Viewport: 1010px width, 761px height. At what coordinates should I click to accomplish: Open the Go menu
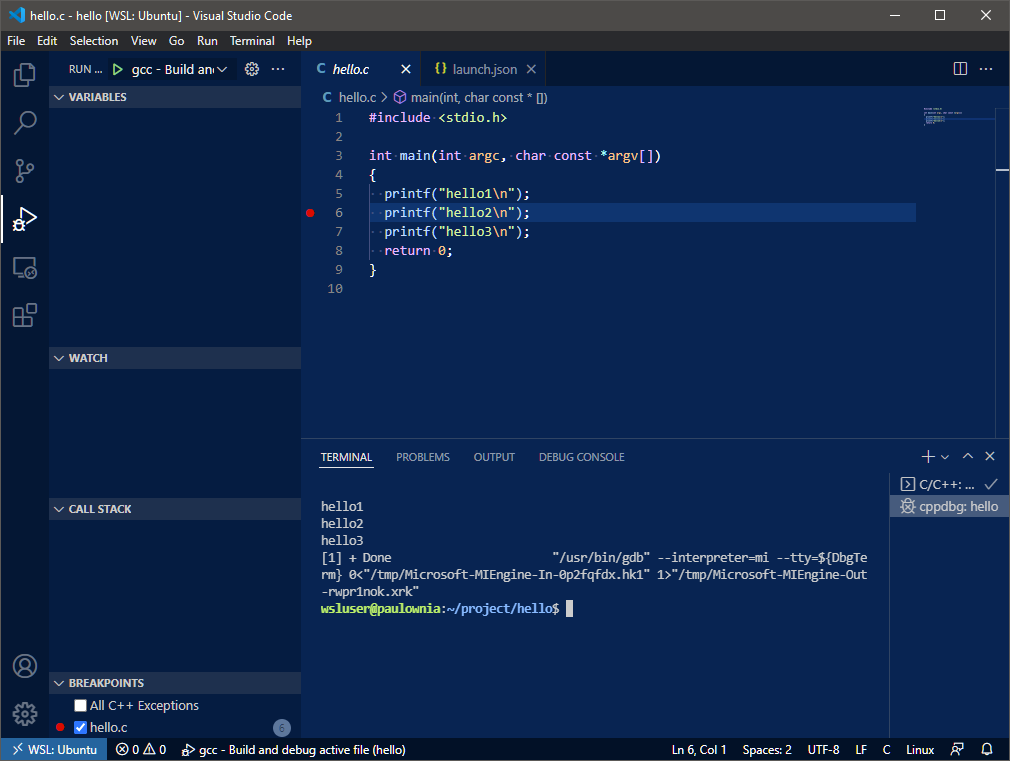tap(176, 41)
